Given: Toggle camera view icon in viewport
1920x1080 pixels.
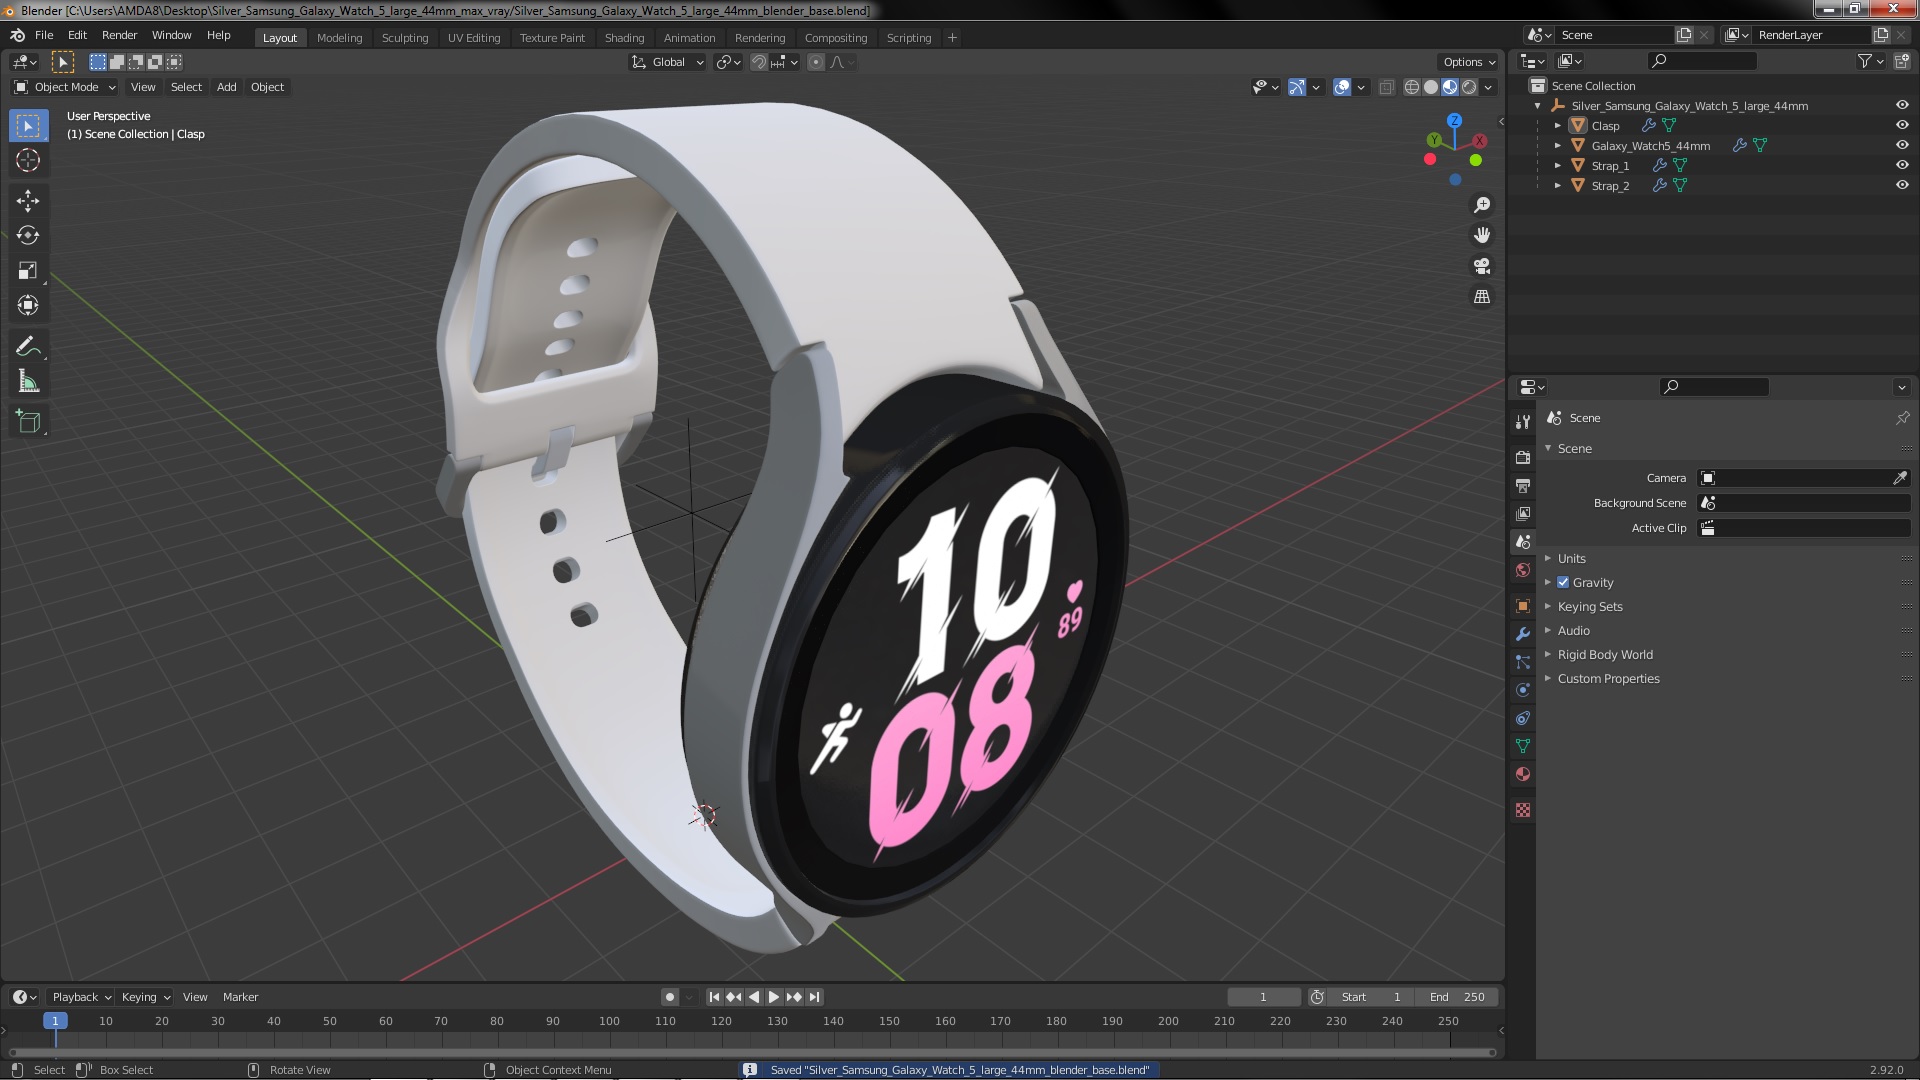Looking at the screenshot, I should click(x=1482, y=266).
